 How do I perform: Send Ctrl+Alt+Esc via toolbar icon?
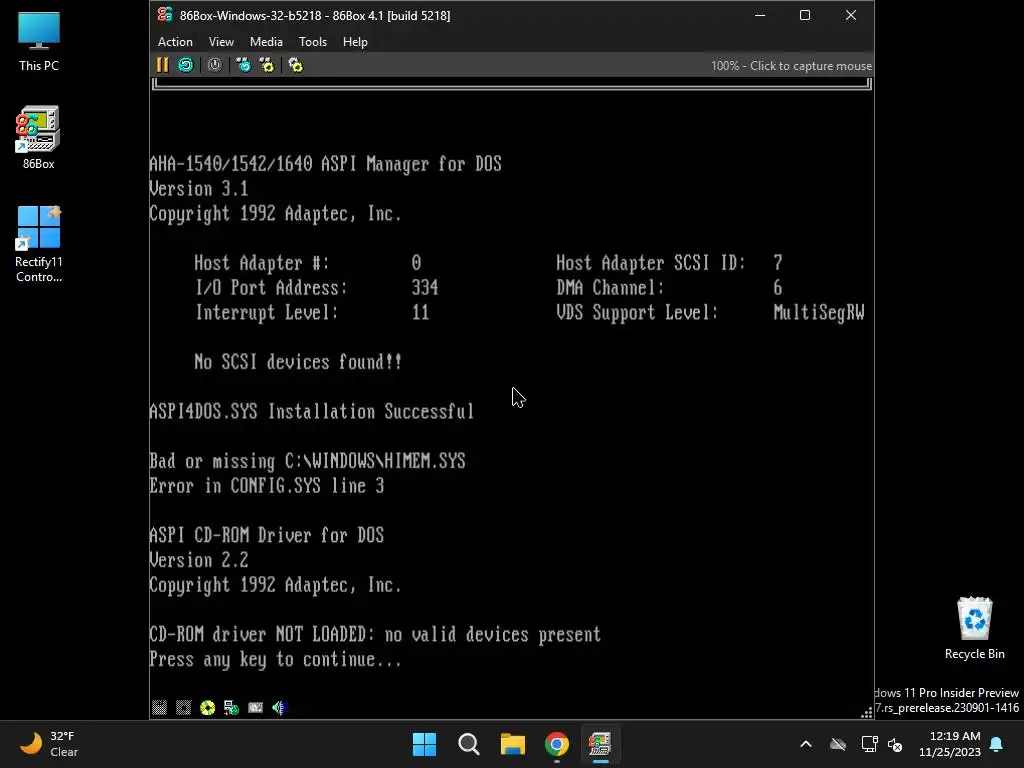point(266,65)
